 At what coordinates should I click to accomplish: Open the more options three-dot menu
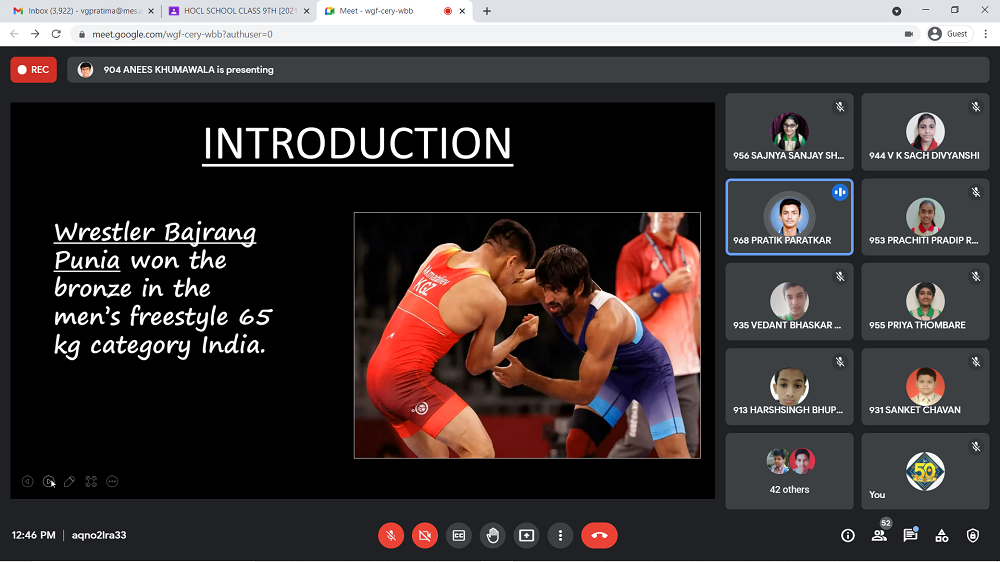point(561,535)
